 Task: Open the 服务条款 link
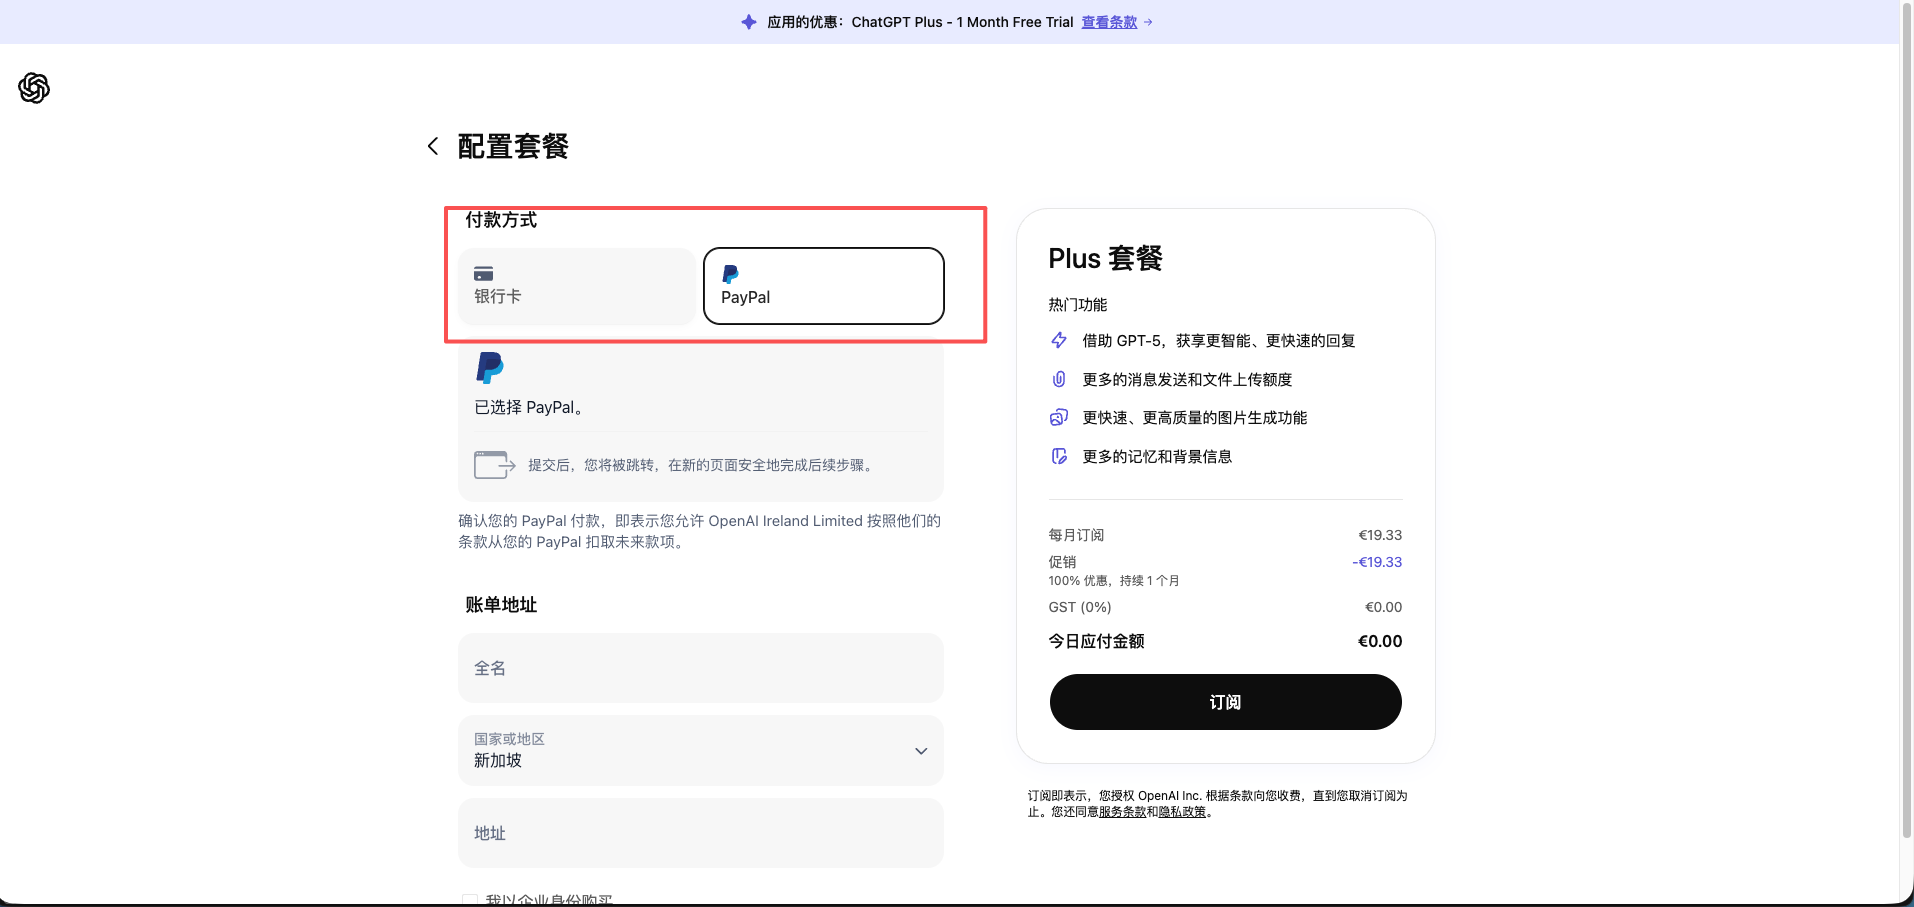(1124, 812)
